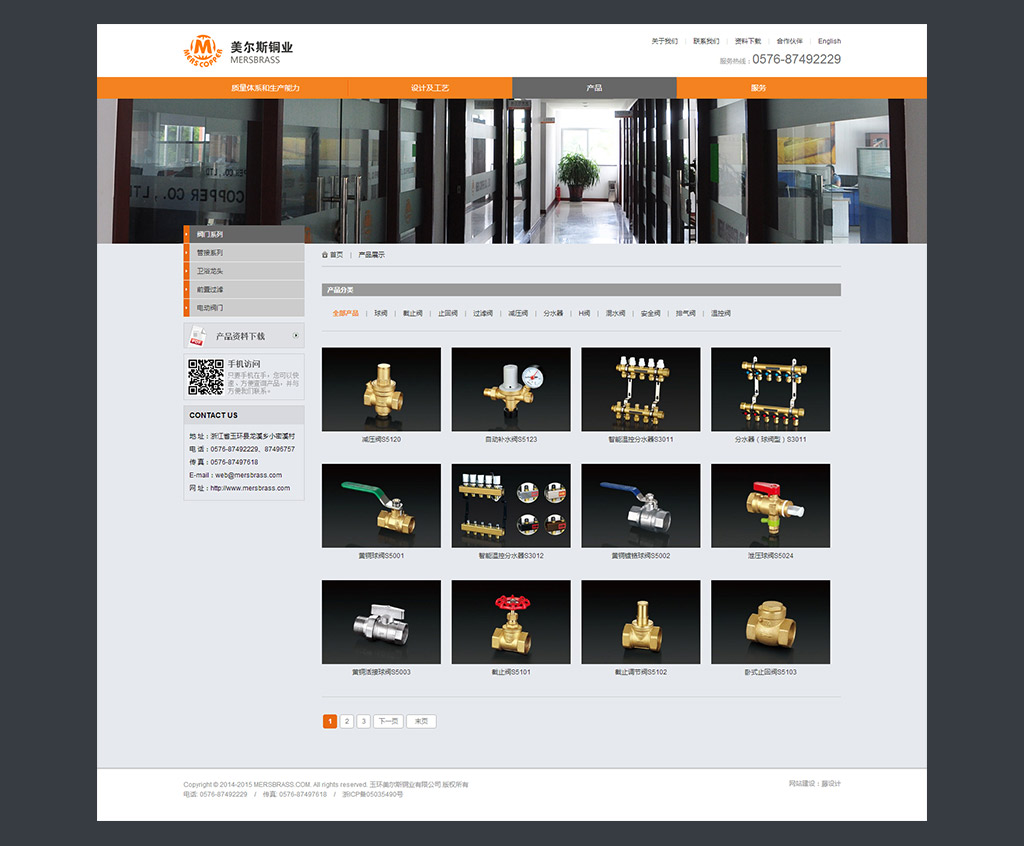
Task: Click arrow beside 产品资料下载
Action: [296, 336]
